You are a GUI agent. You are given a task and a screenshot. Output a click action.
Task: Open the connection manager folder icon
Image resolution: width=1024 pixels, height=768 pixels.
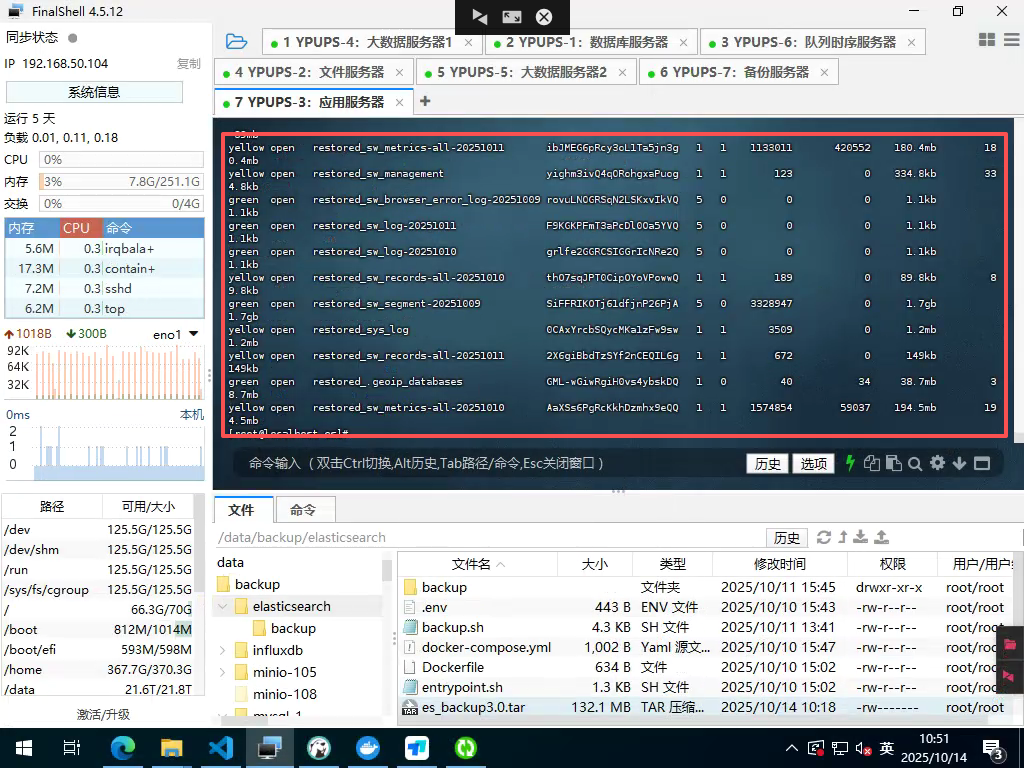236,42
